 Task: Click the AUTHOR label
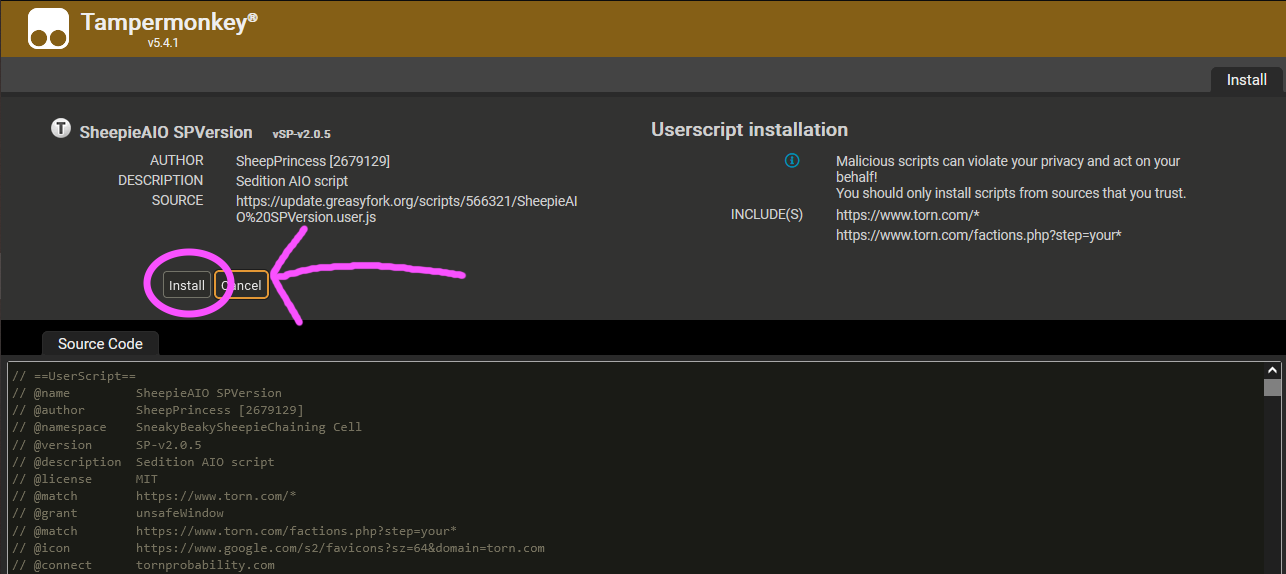pos(177,160)
